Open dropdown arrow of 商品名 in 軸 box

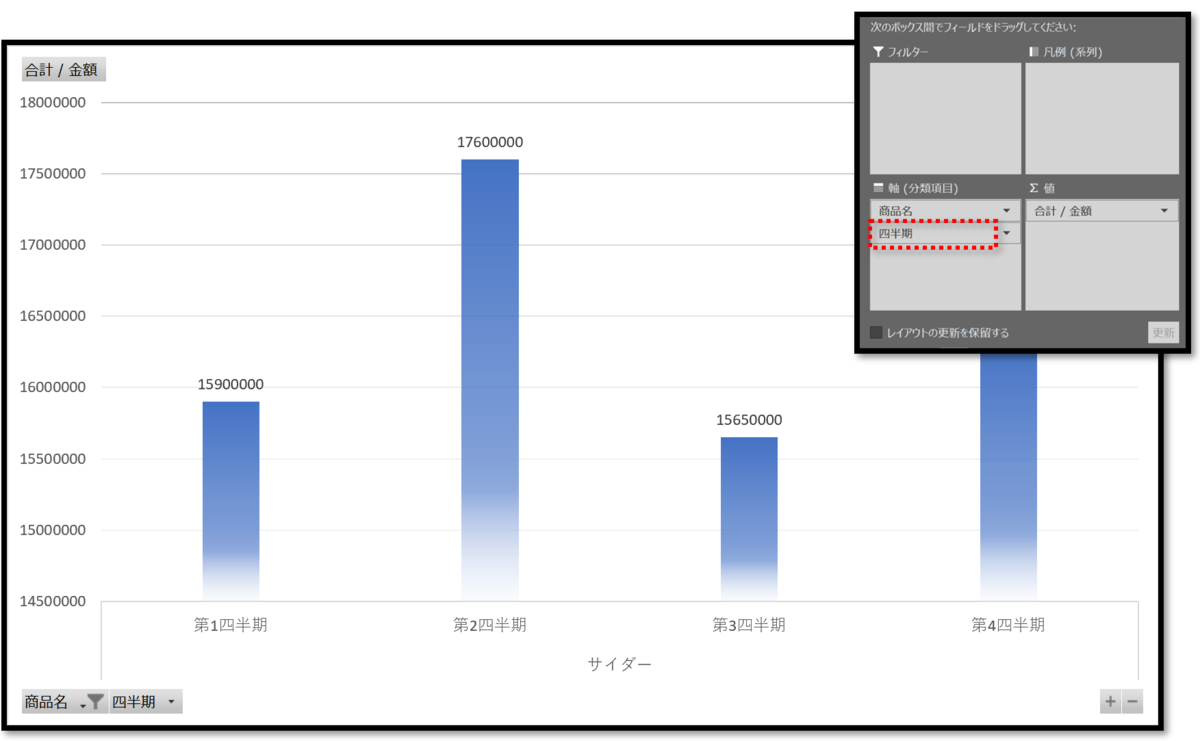pos(1006,211)
